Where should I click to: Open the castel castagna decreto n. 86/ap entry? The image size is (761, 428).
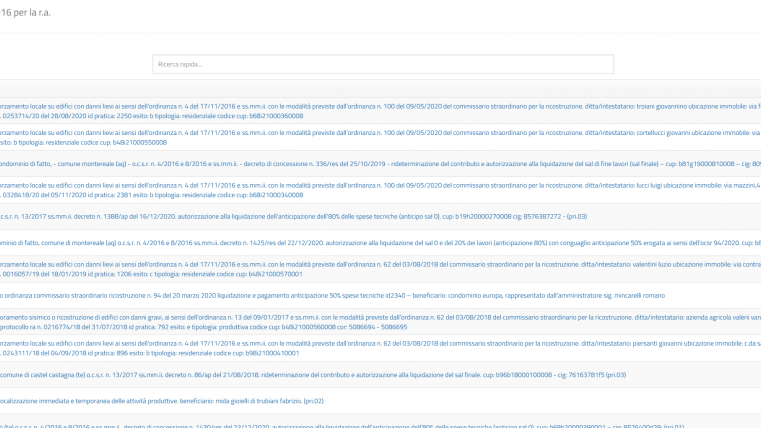coord(310,375)
